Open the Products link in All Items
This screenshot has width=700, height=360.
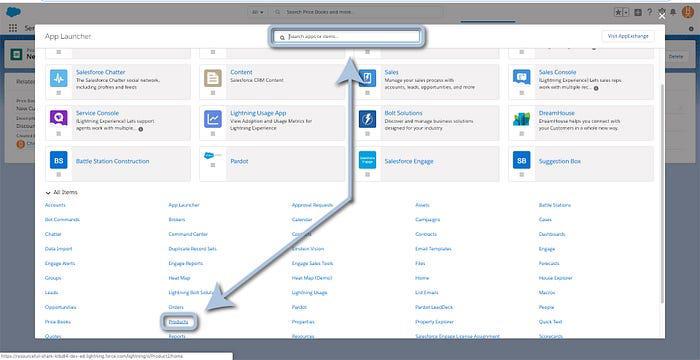pos(179,322)
